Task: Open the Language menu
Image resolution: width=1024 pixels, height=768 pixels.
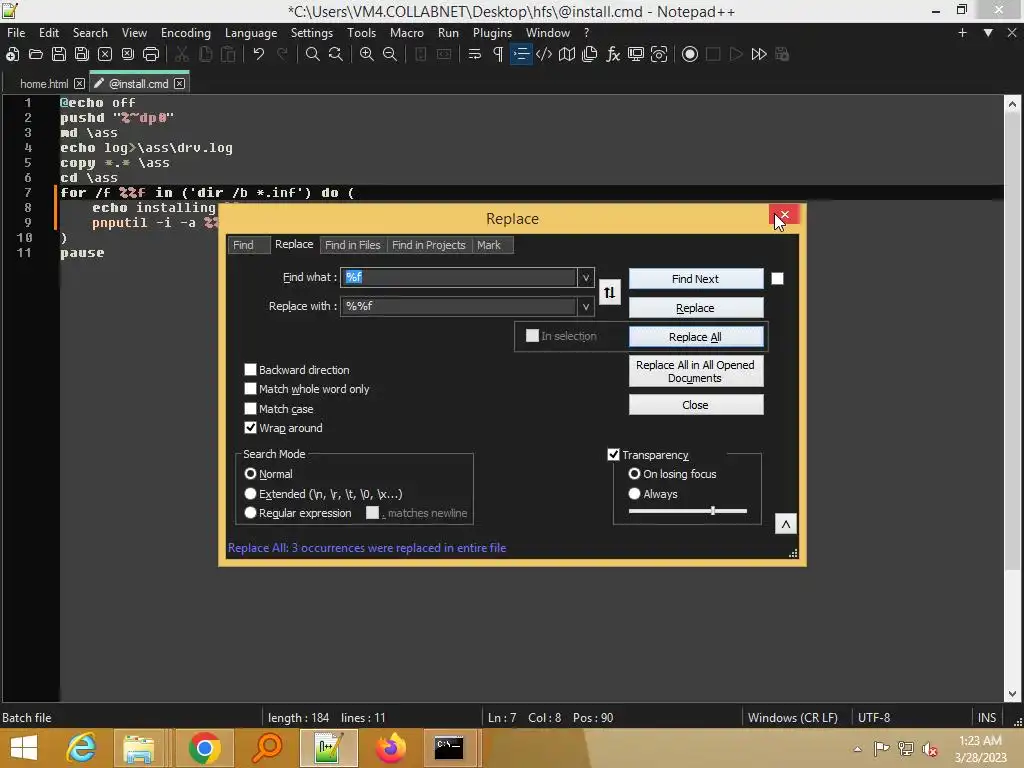Action: (x=251, y=33)
